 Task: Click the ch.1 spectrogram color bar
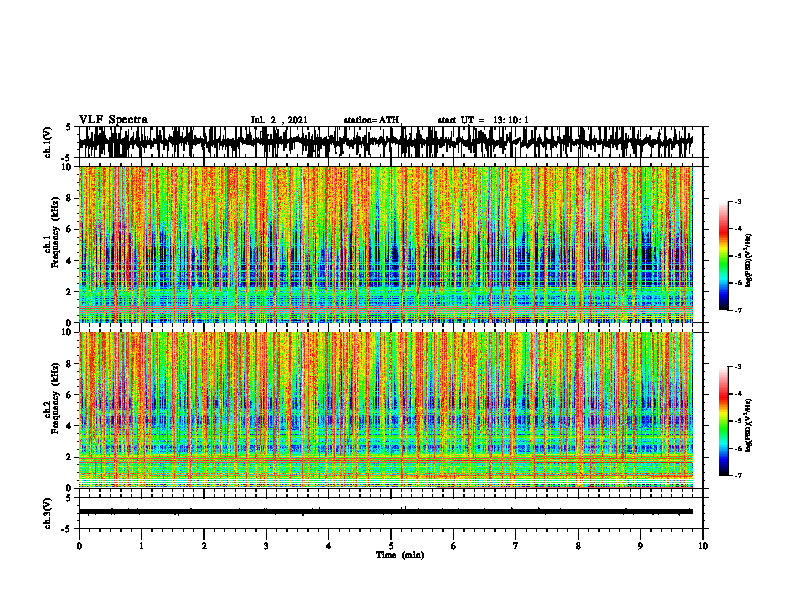point(724,256)
